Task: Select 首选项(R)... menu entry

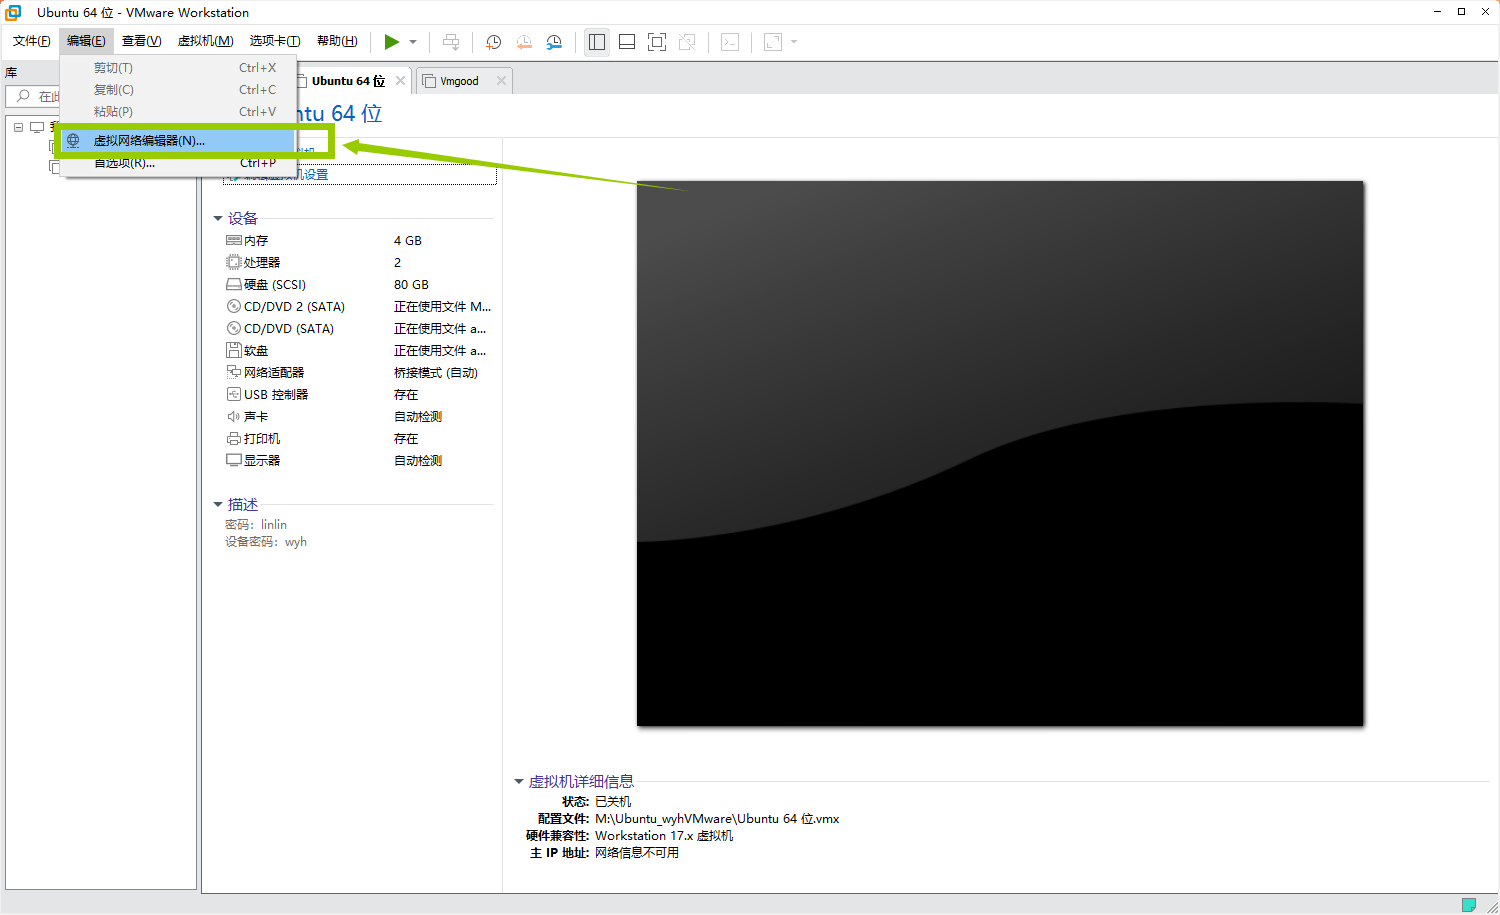Action: 178,163
